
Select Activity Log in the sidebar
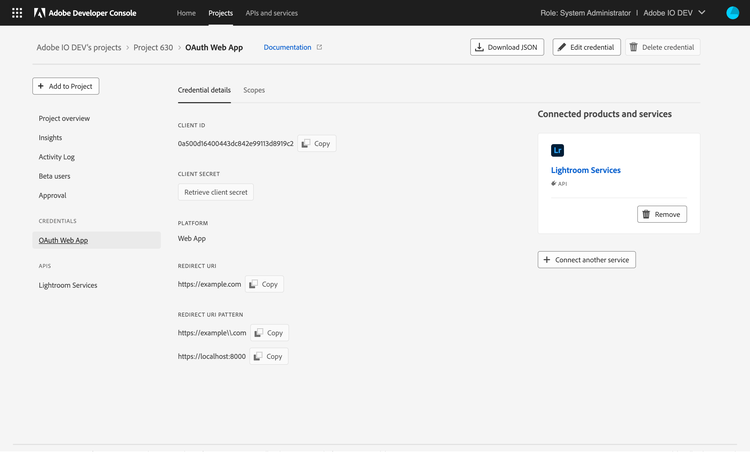57,157
